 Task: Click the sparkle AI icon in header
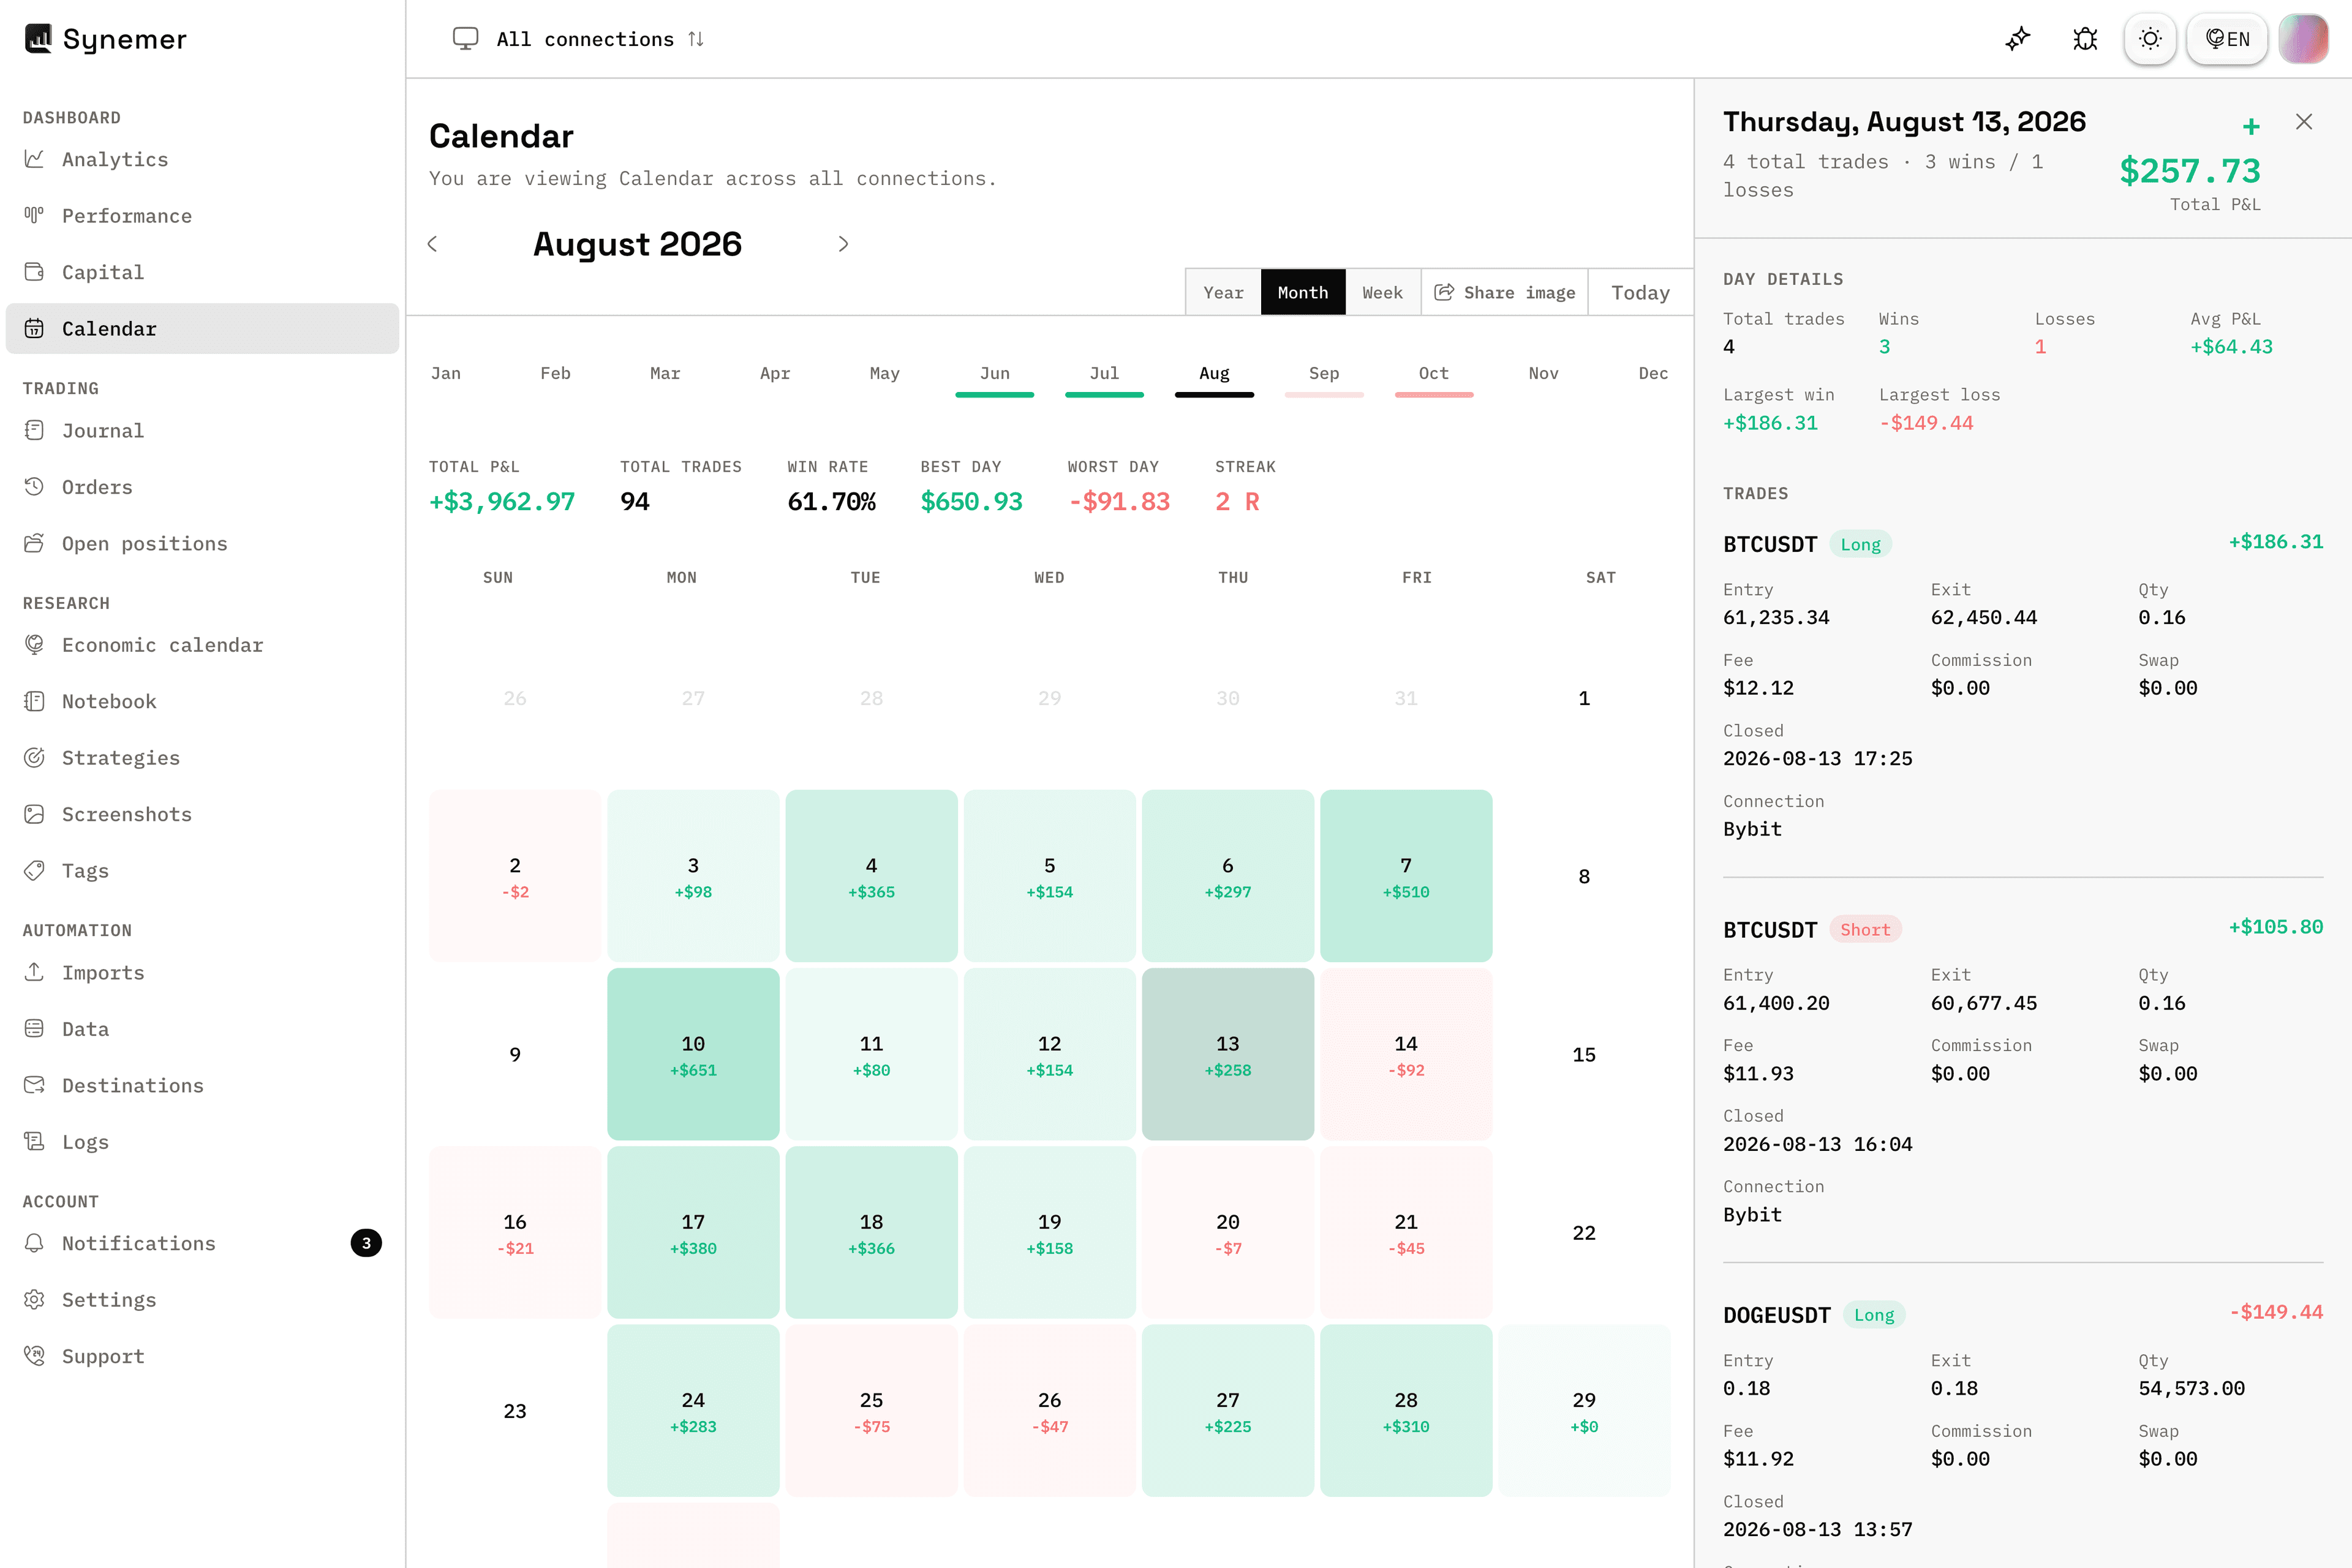click(x=2018, y=39)
